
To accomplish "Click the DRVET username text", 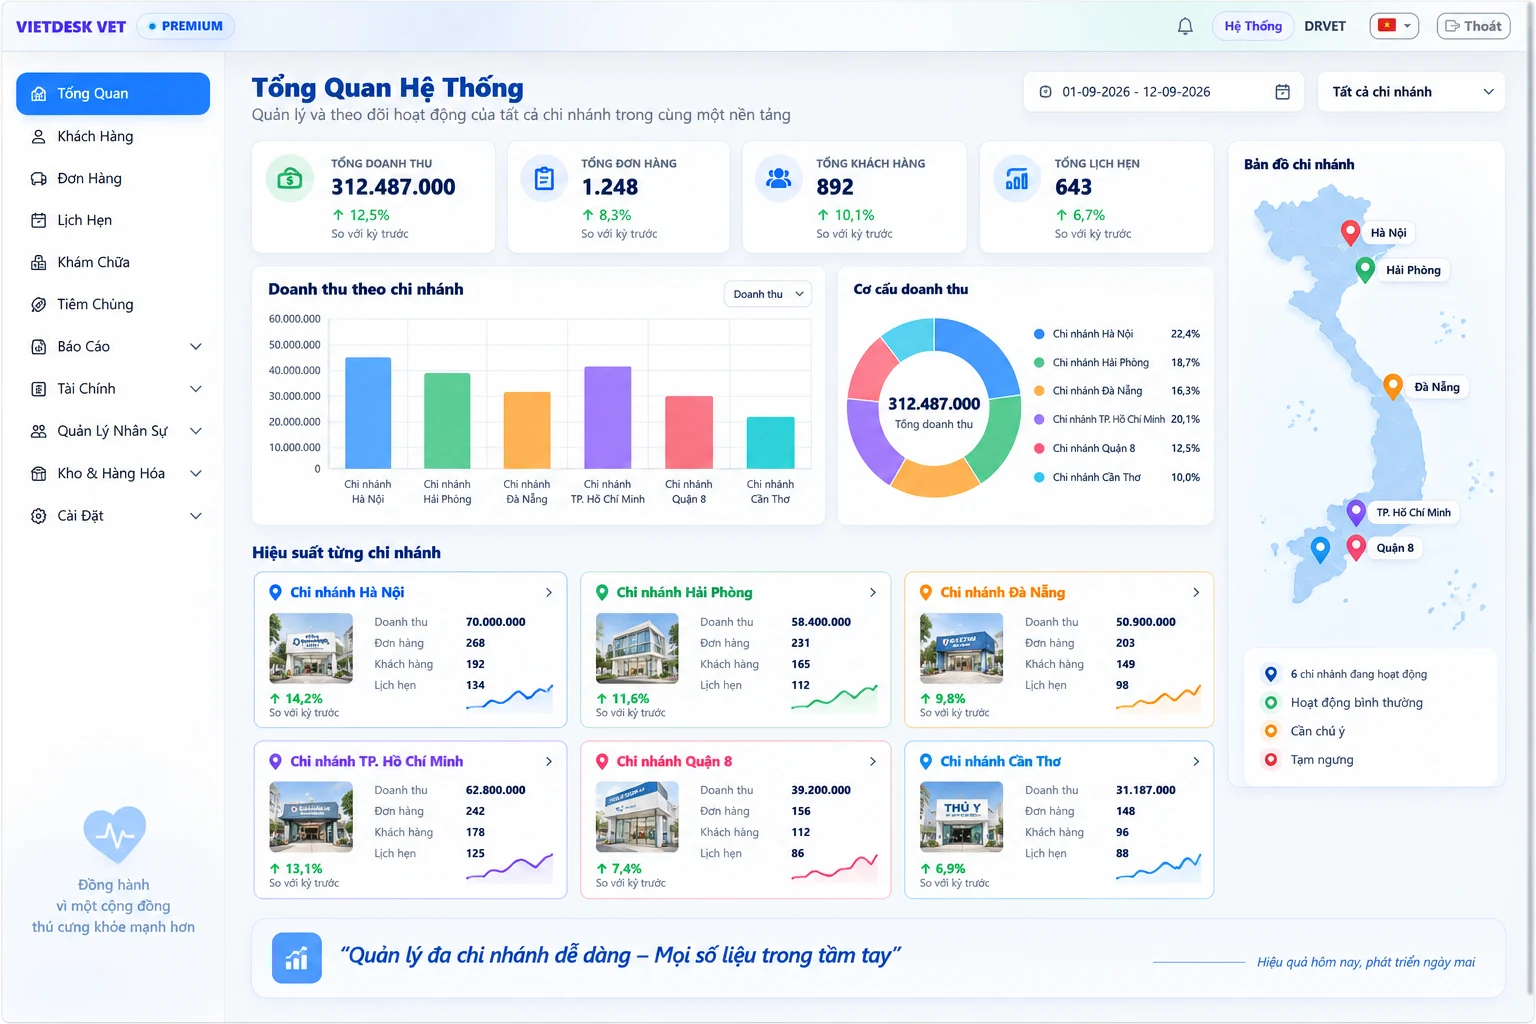I will tap(1325, 26).
